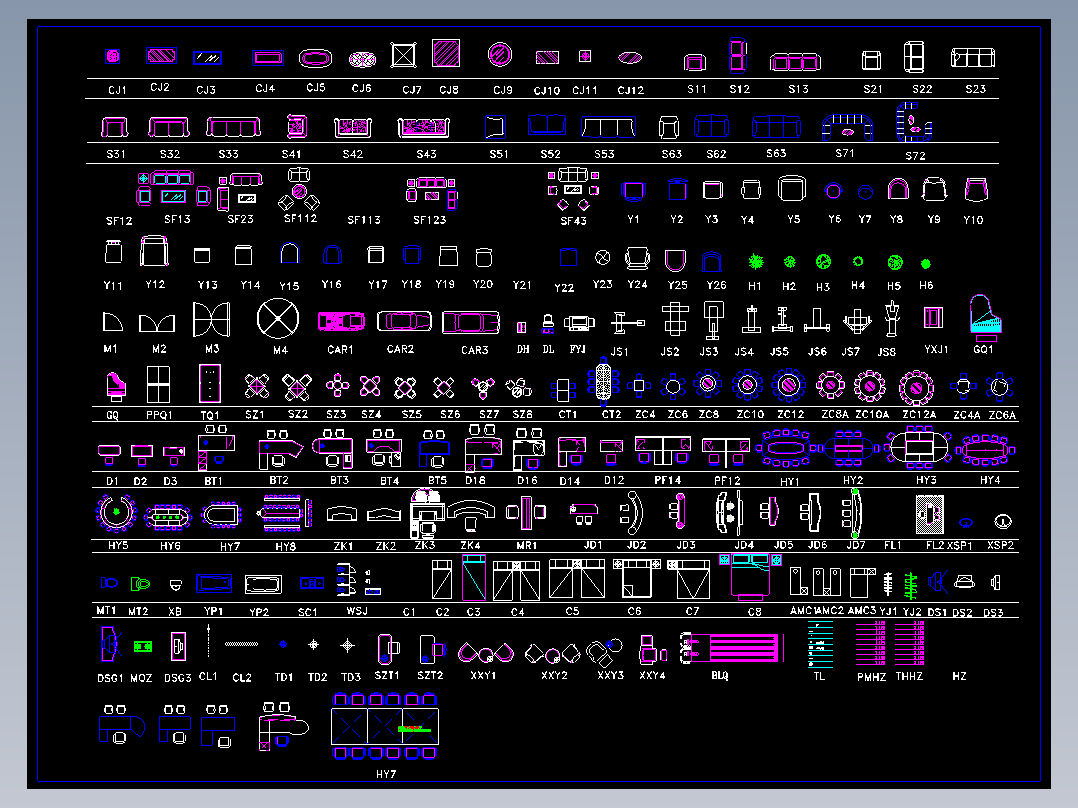Click the FL2 hatched carpet symbol
The height and width of the screenshot is (808, 1078).
click(x=930, y=514)
